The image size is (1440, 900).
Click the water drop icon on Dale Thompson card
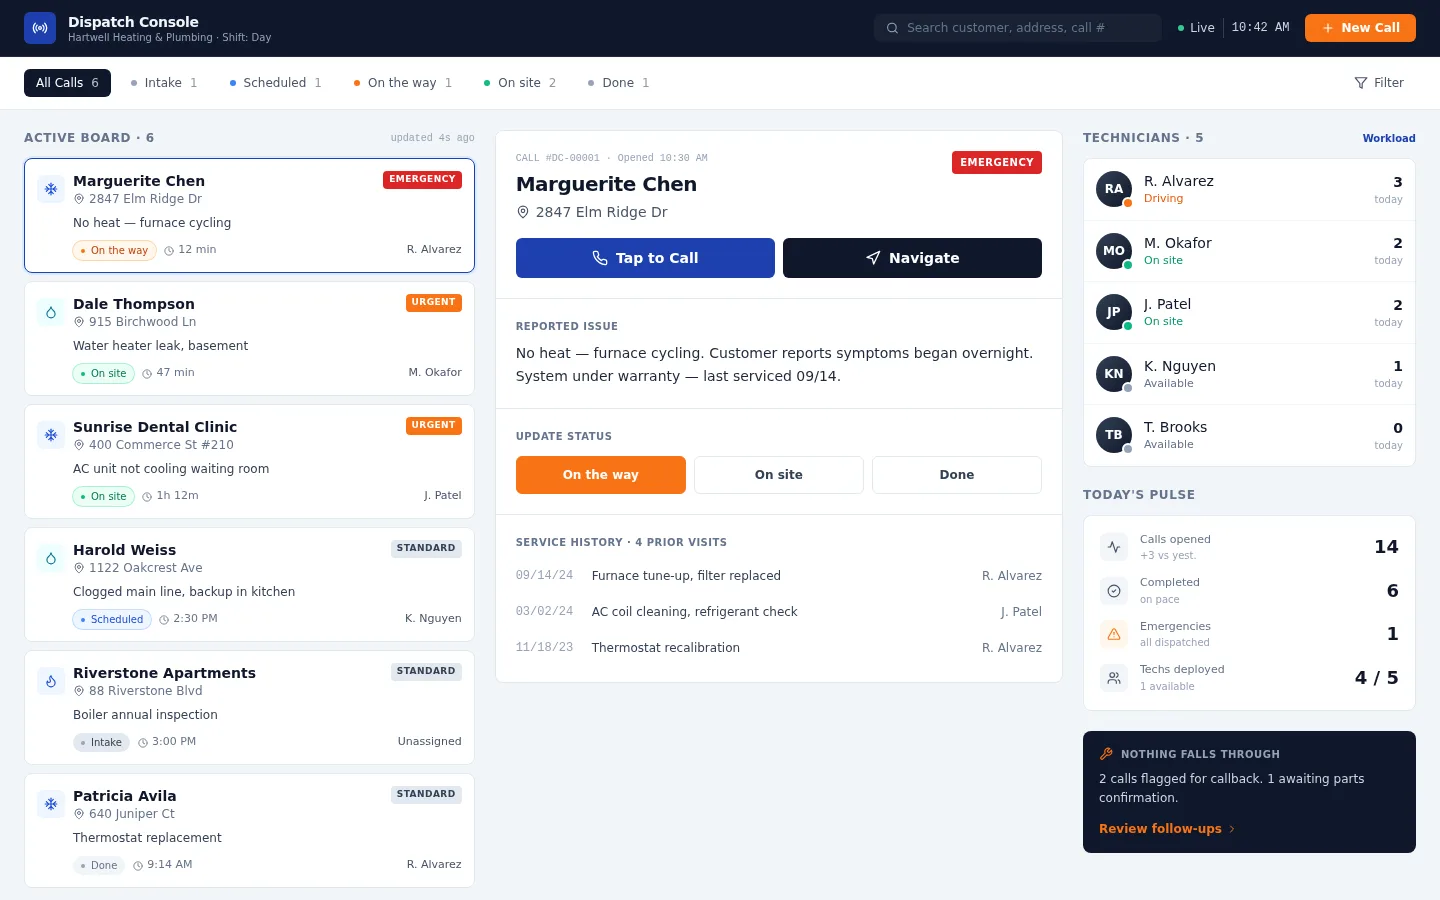tap(51, 312)
